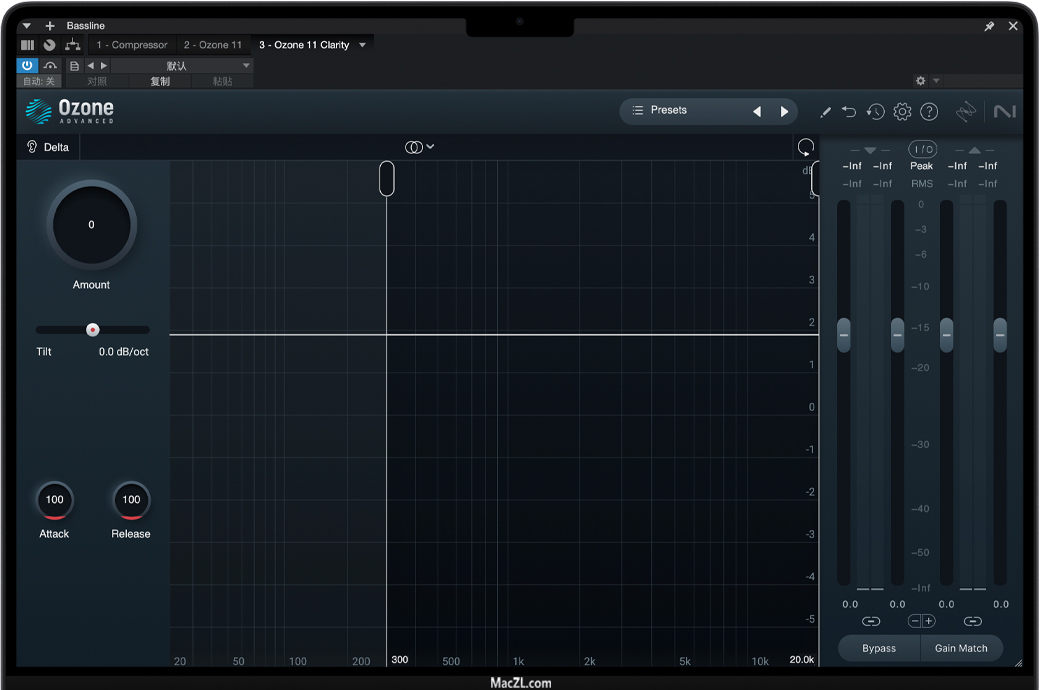
Task: Click the reset circular arrow icon
Action: [805, 148]
